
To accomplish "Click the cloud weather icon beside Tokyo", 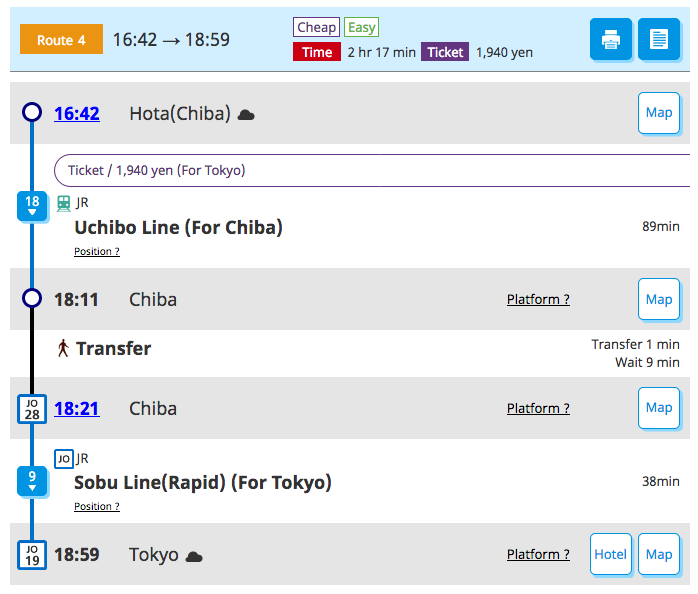I will (194, 556).
